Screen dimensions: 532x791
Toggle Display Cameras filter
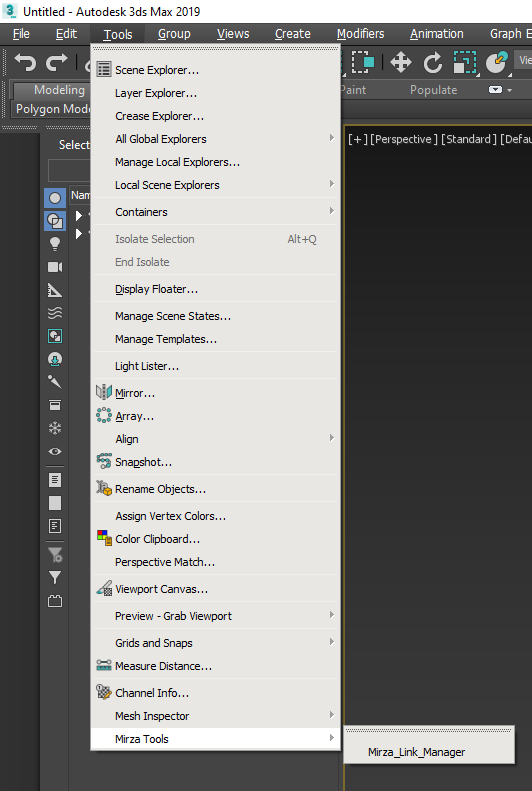tap(55, 267)
